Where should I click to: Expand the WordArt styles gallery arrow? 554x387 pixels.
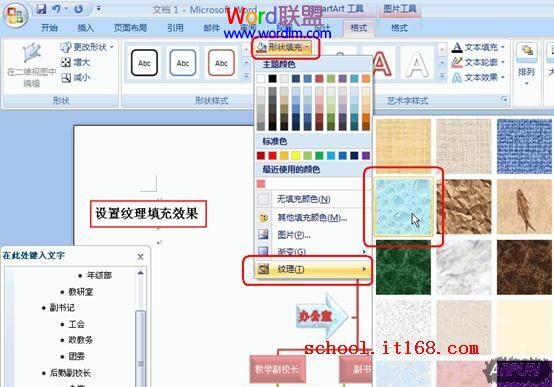(442, 76)
